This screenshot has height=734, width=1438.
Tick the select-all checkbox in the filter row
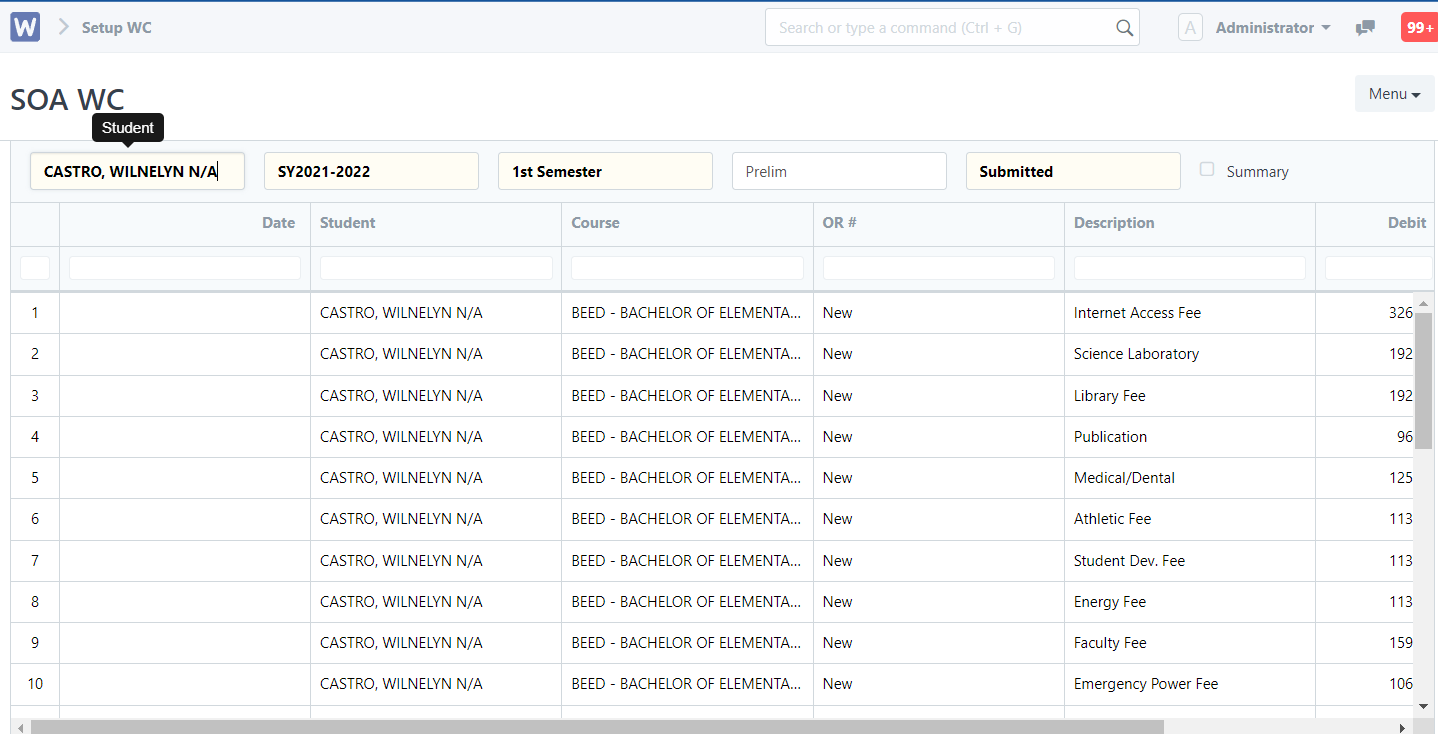(x=35, y=267)
